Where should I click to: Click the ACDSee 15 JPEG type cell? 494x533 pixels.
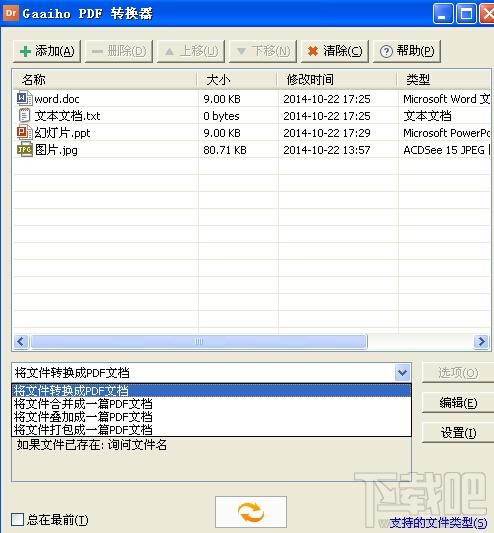coord(446,150)
